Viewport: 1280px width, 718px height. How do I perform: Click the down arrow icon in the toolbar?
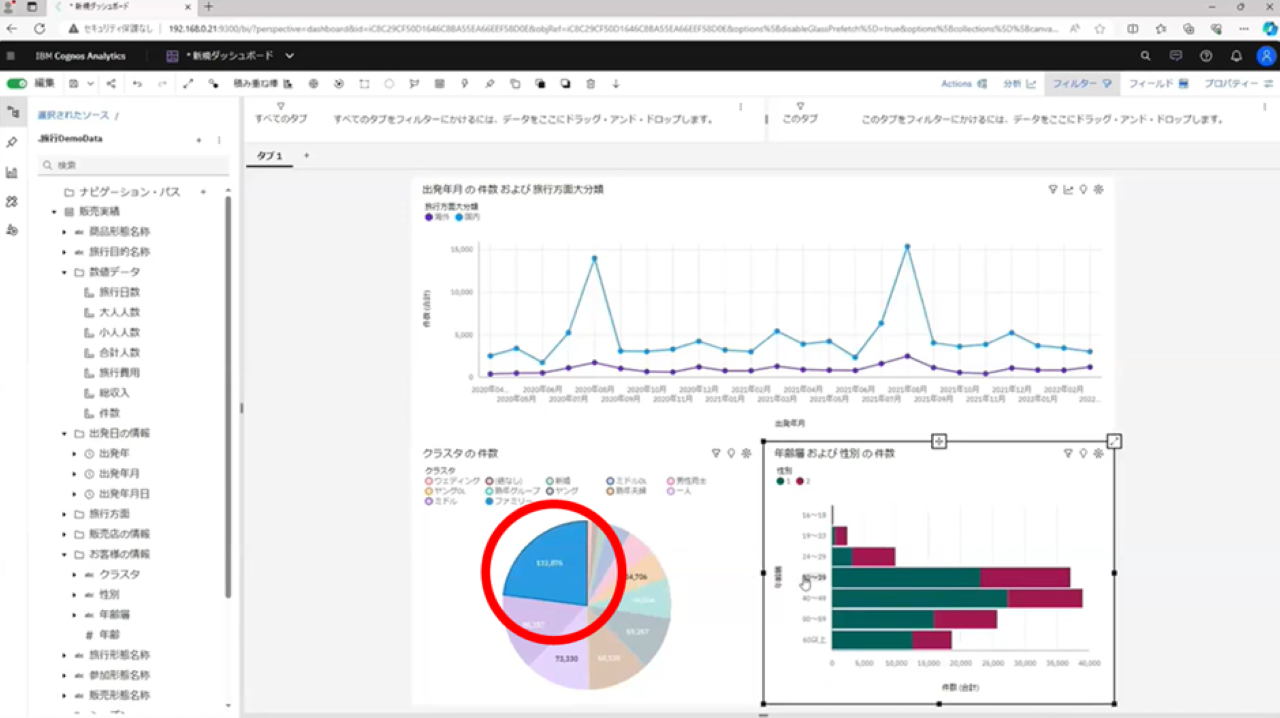tap(616, 84)
